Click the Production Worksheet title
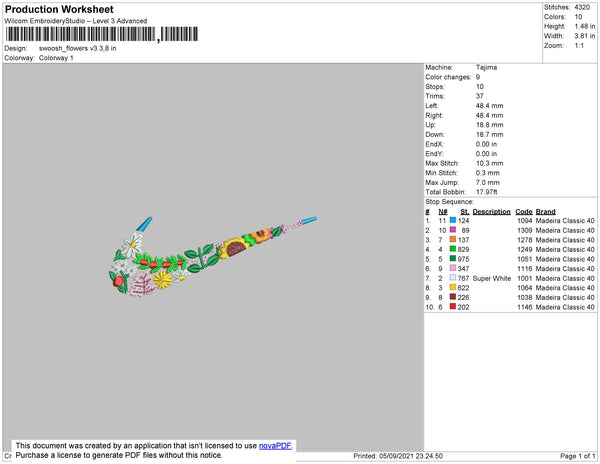Image resolution: width=600 pixels, height=464 pixels. click(x=59, y=9)
